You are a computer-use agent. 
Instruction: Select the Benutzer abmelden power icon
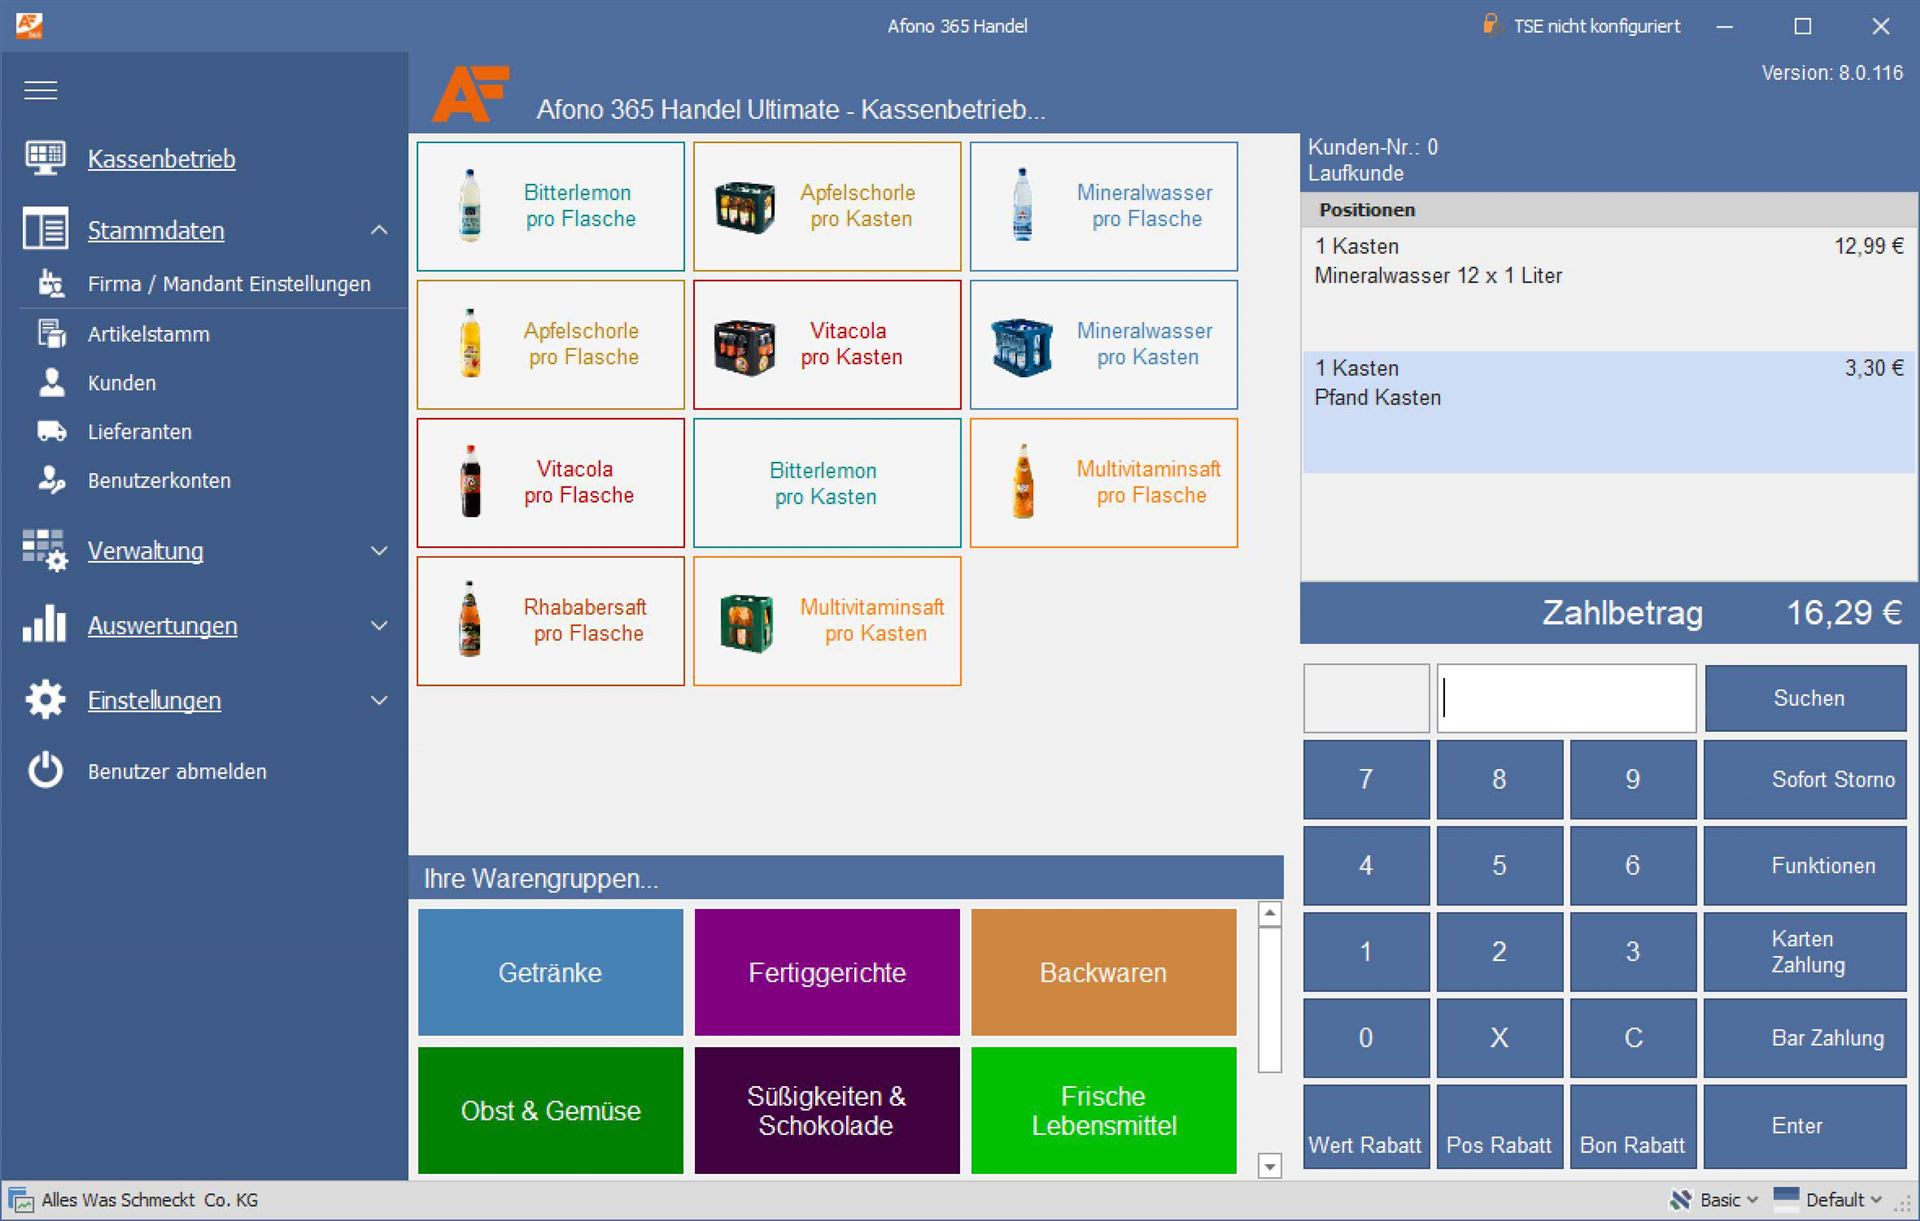point(45,771)
